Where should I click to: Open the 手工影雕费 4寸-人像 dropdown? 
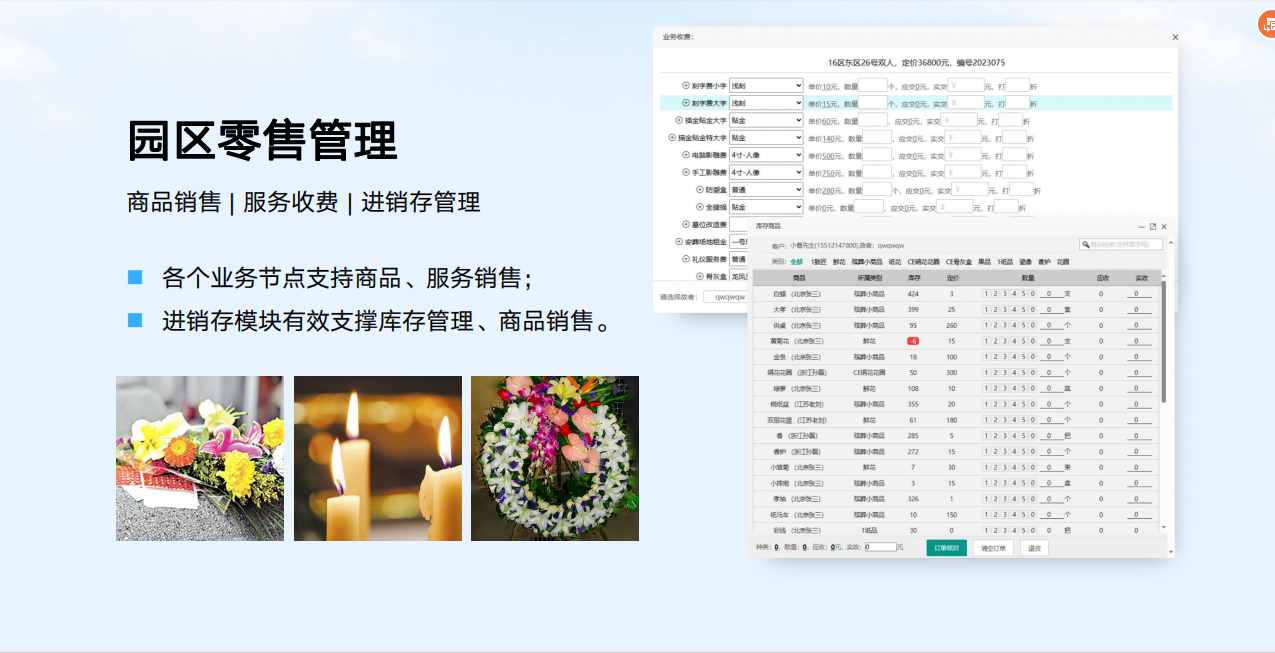pyautogui.click(x=766, y=172)
